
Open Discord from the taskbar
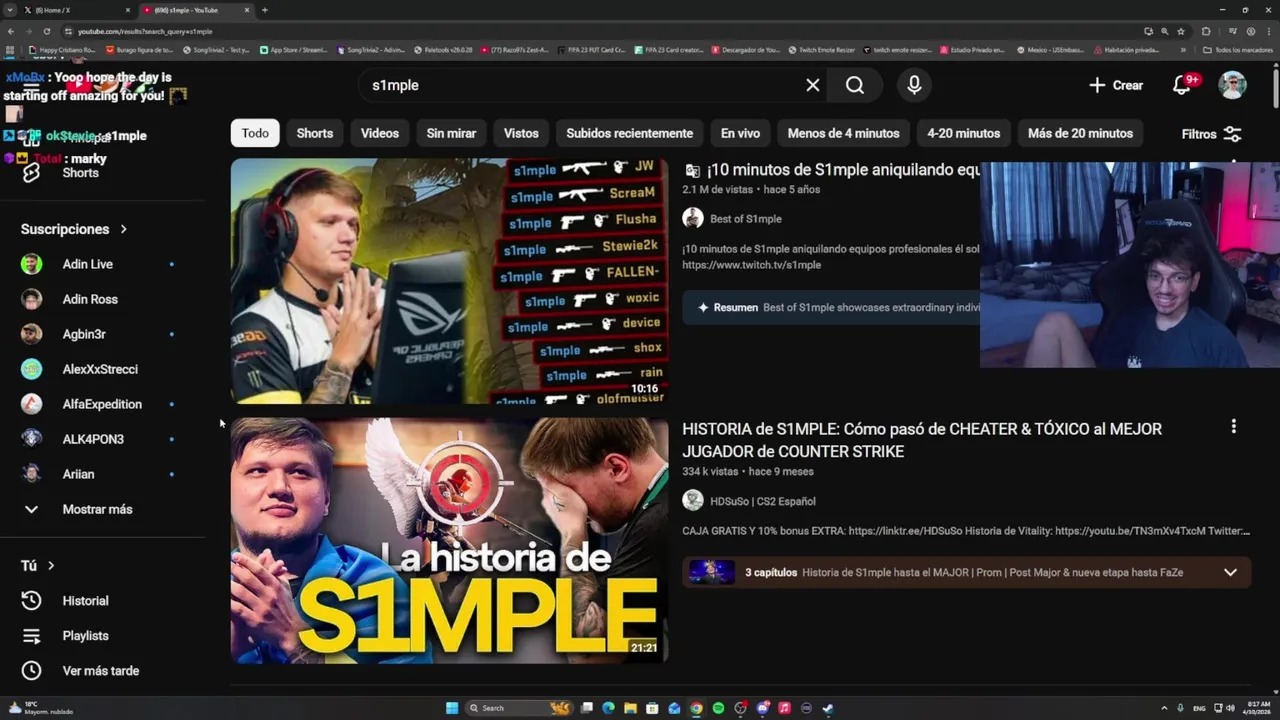tap(762, 708)
